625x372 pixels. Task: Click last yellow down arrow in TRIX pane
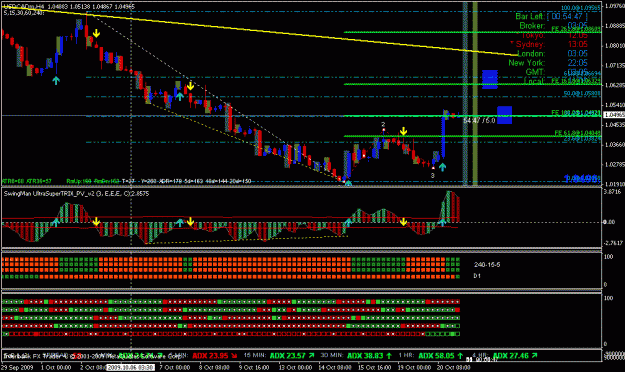click(403, 222)
